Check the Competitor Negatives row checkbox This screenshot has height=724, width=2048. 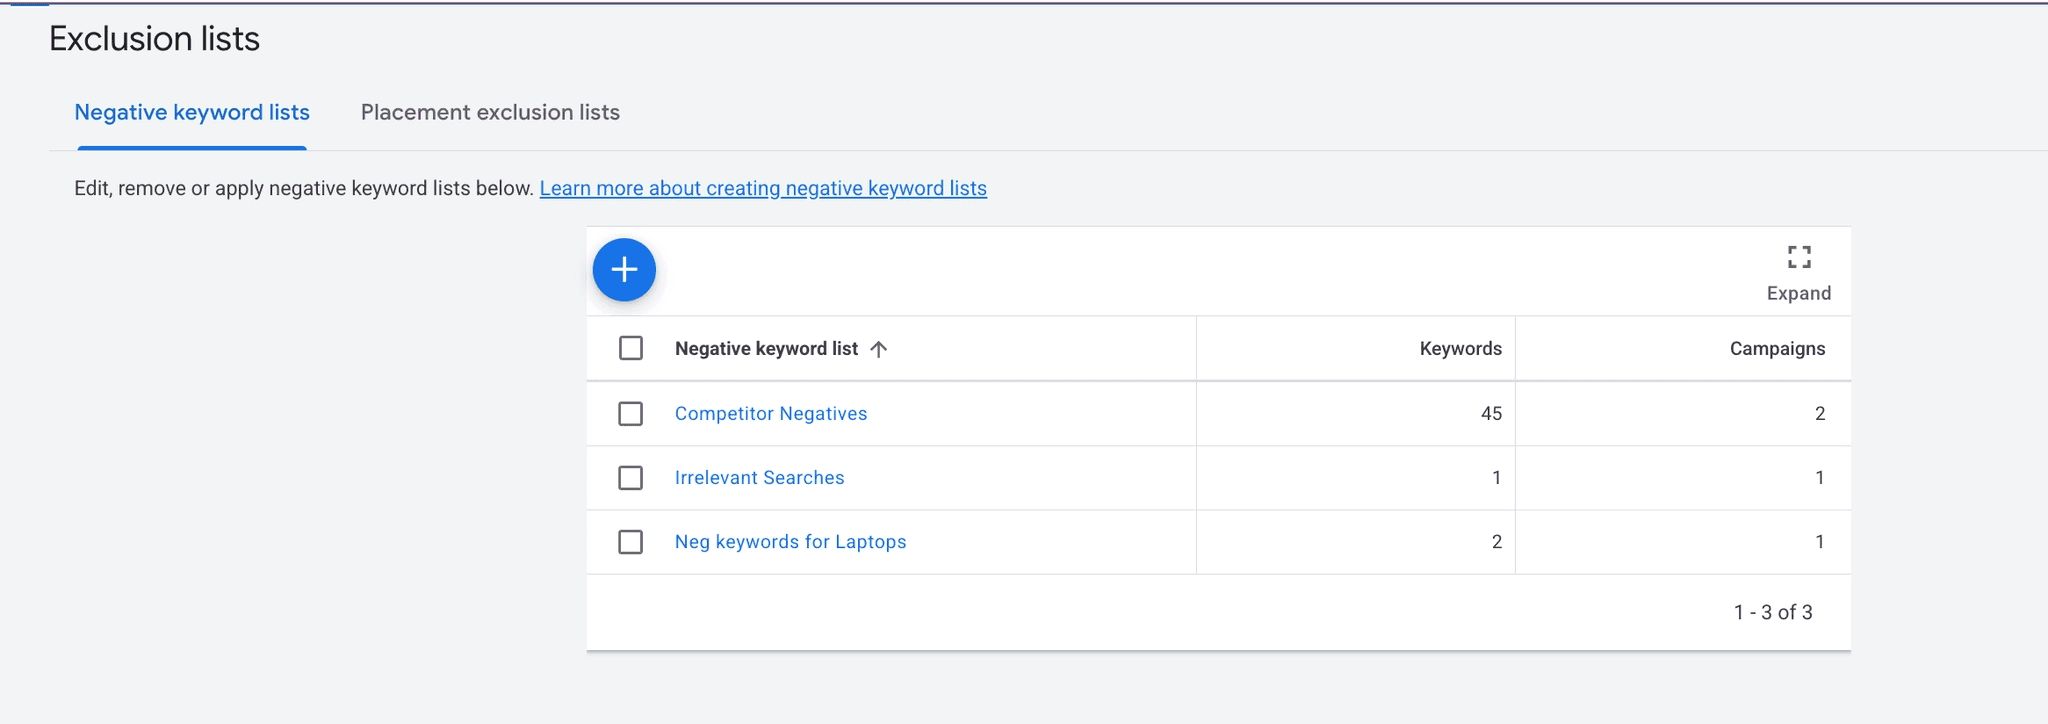(631, 414)
